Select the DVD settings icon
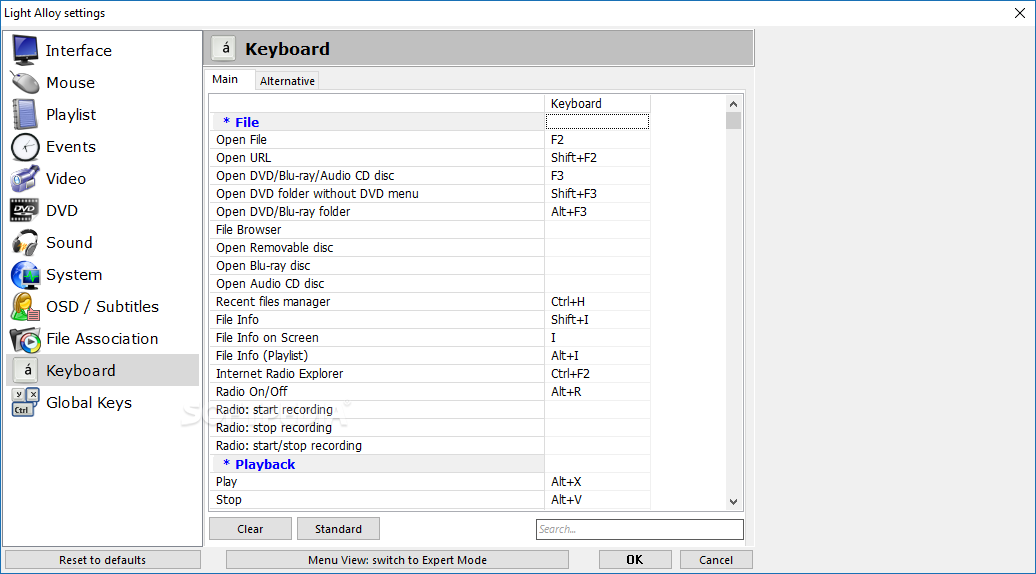Viewport: 1036px width, 574px height. (25, 210)
